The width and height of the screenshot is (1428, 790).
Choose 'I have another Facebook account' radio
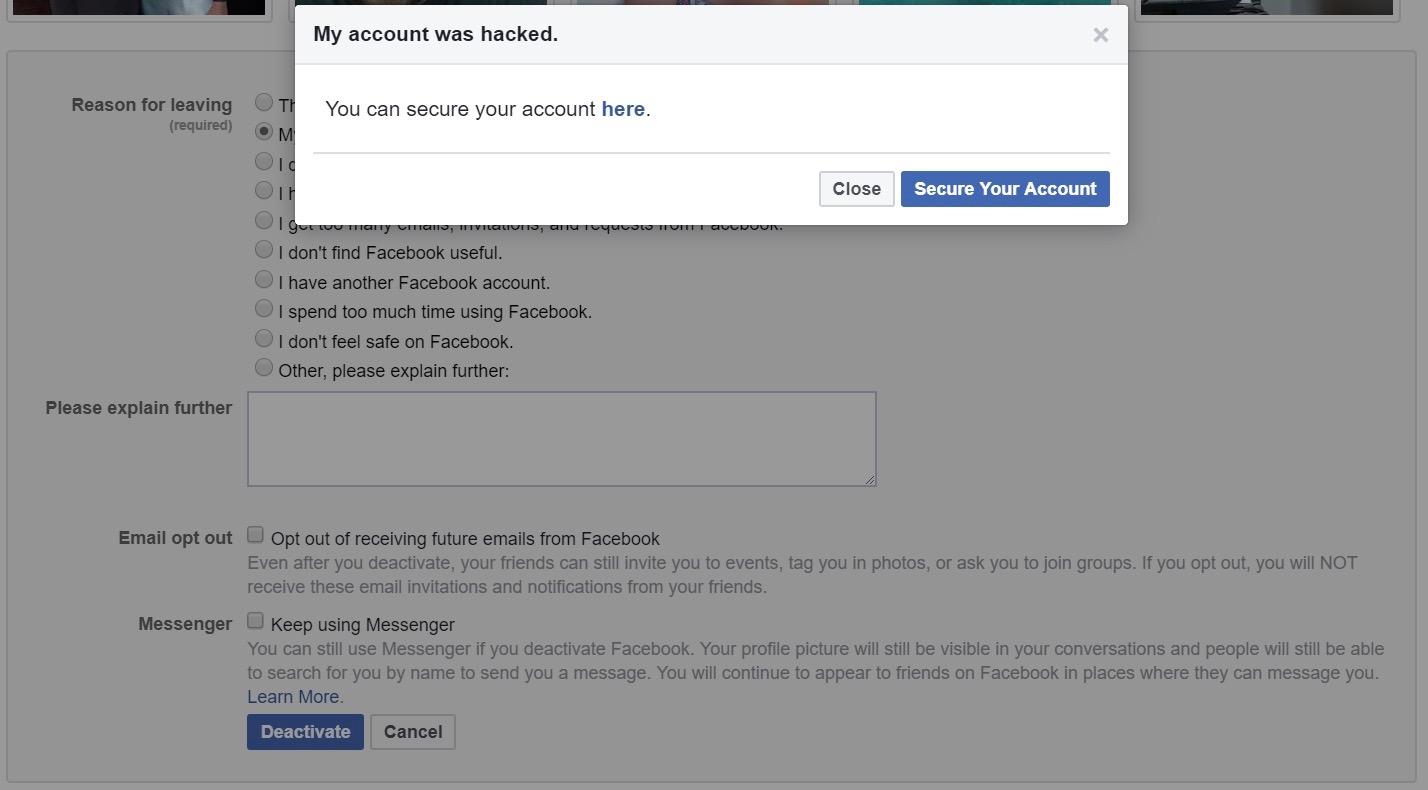click(264, 279)
